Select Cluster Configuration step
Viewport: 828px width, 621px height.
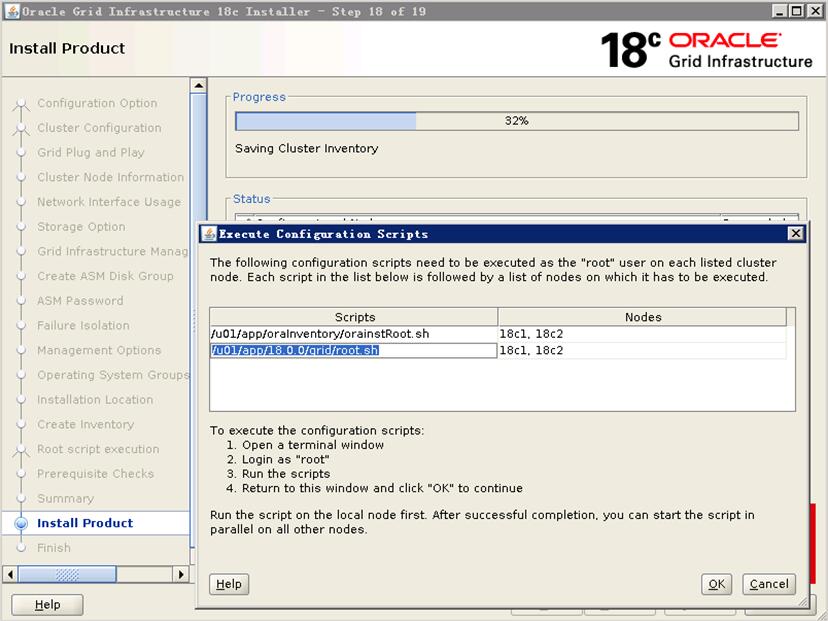pos(99,128)
